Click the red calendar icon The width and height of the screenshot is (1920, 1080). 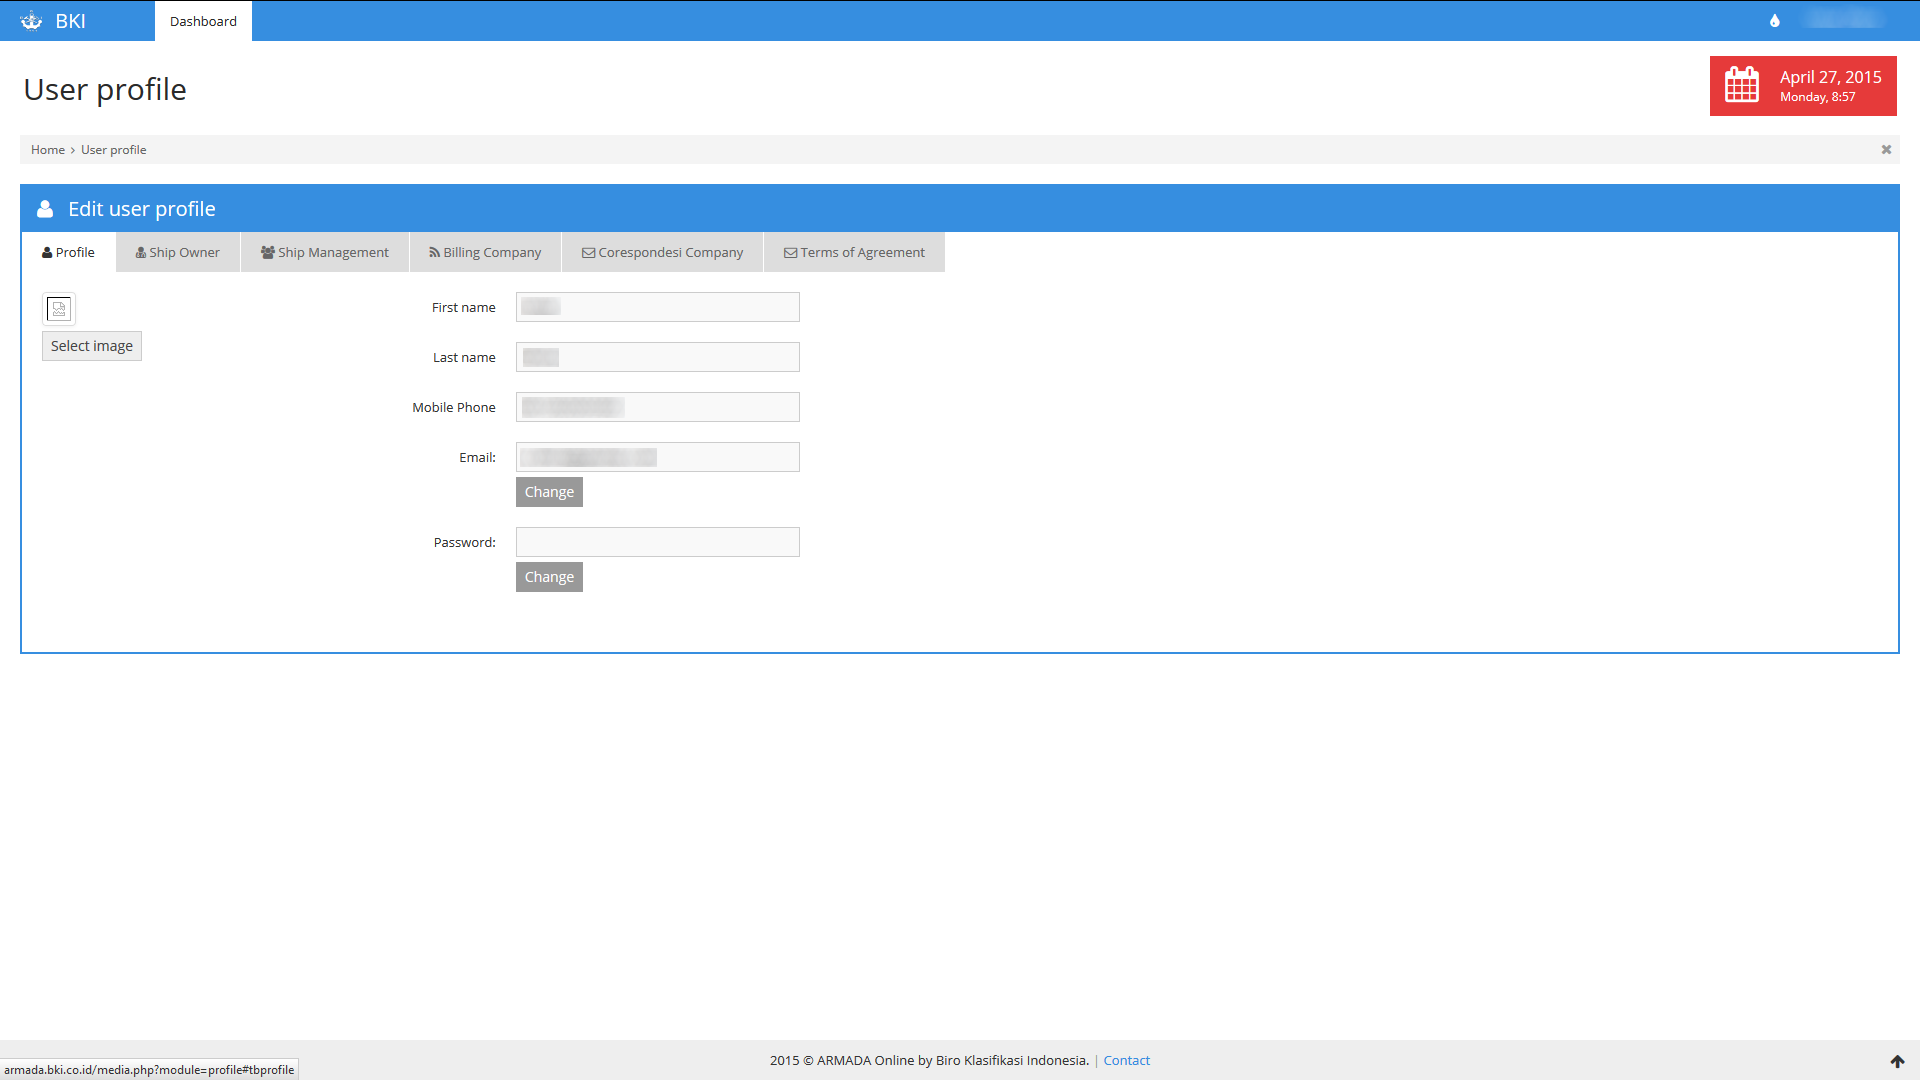coord(1741,85)
